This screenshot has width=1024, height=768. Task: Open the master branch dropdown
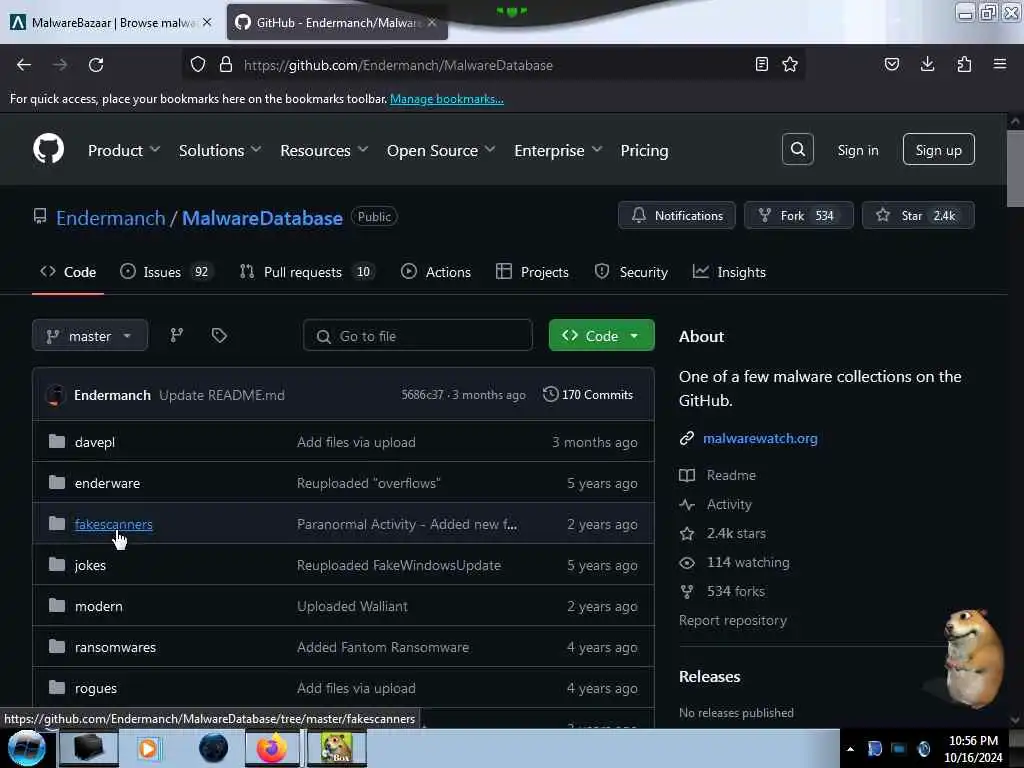click(90, 336)
